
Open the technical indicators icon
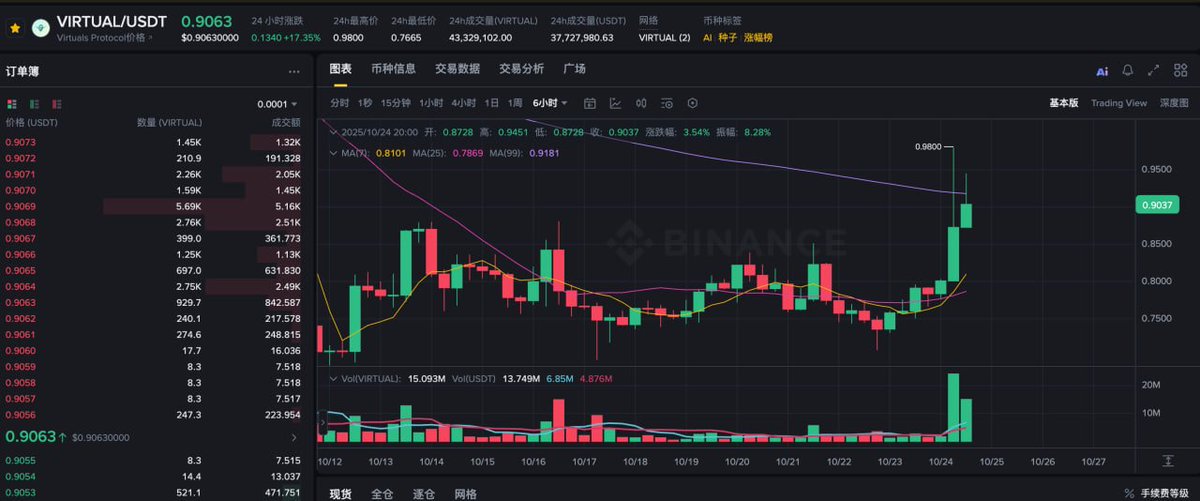click(x=666, y=103)
